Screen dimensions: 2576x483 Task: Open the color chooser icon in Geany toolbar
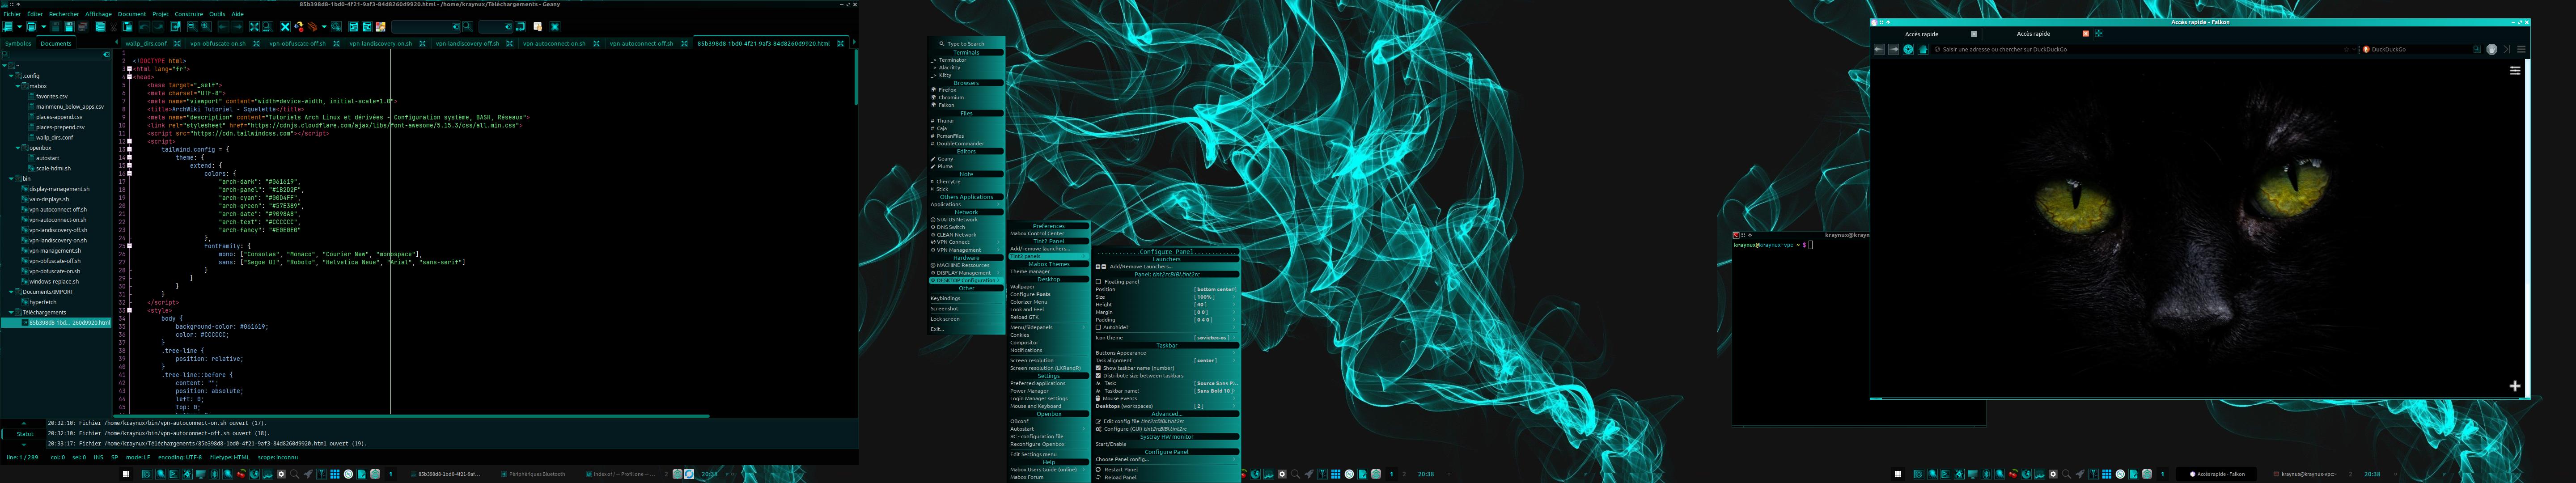click(381, 27)
